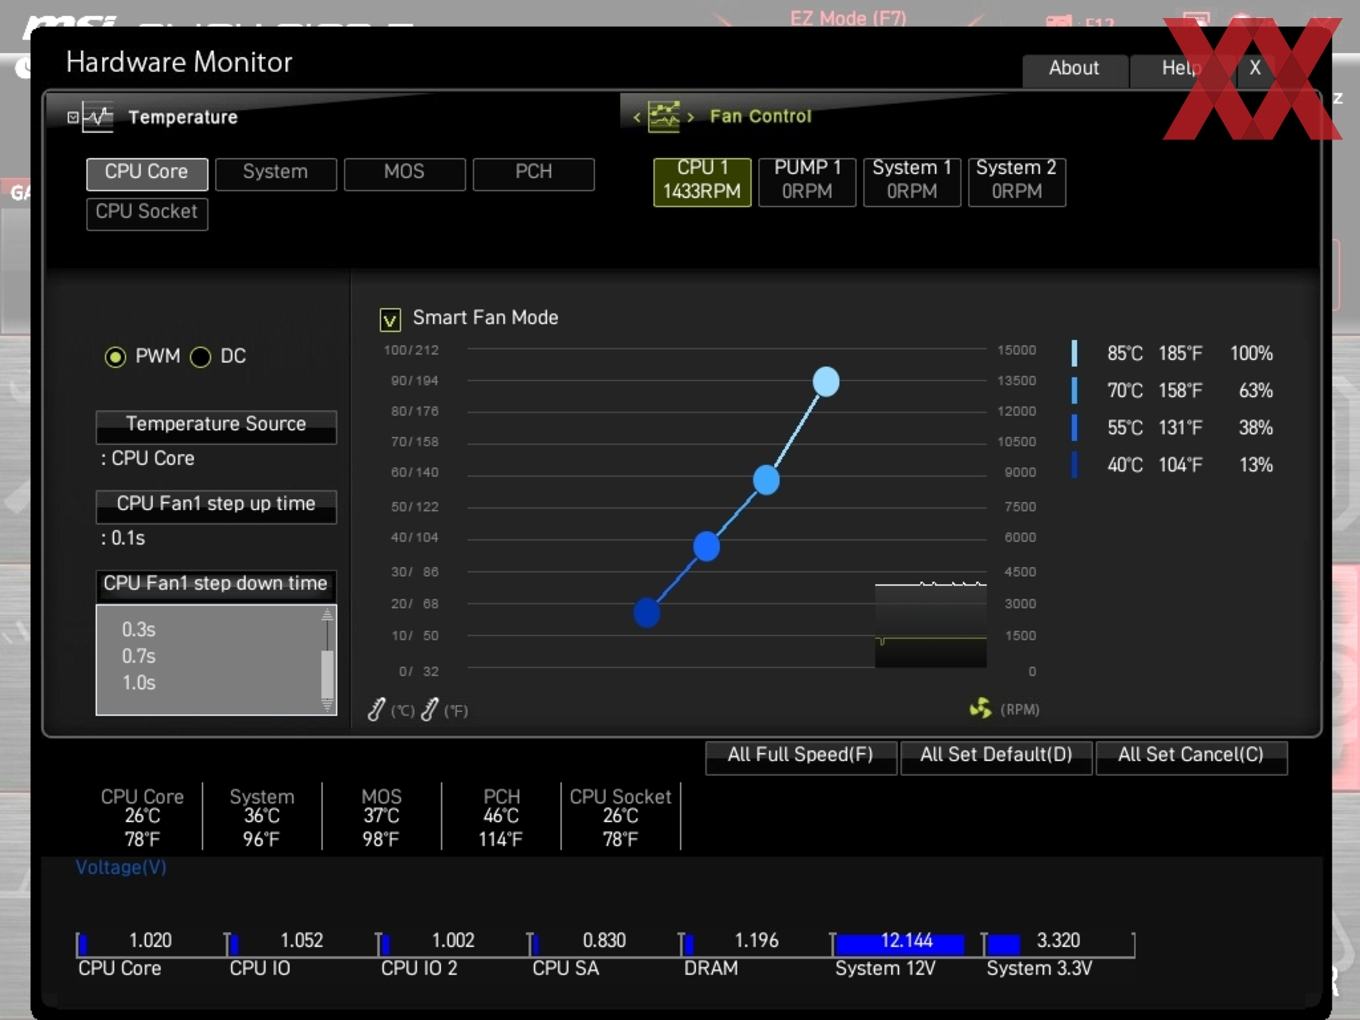Choose 1.0s step down time
Screen dimensions: 1360x1020
pos(139,683)
